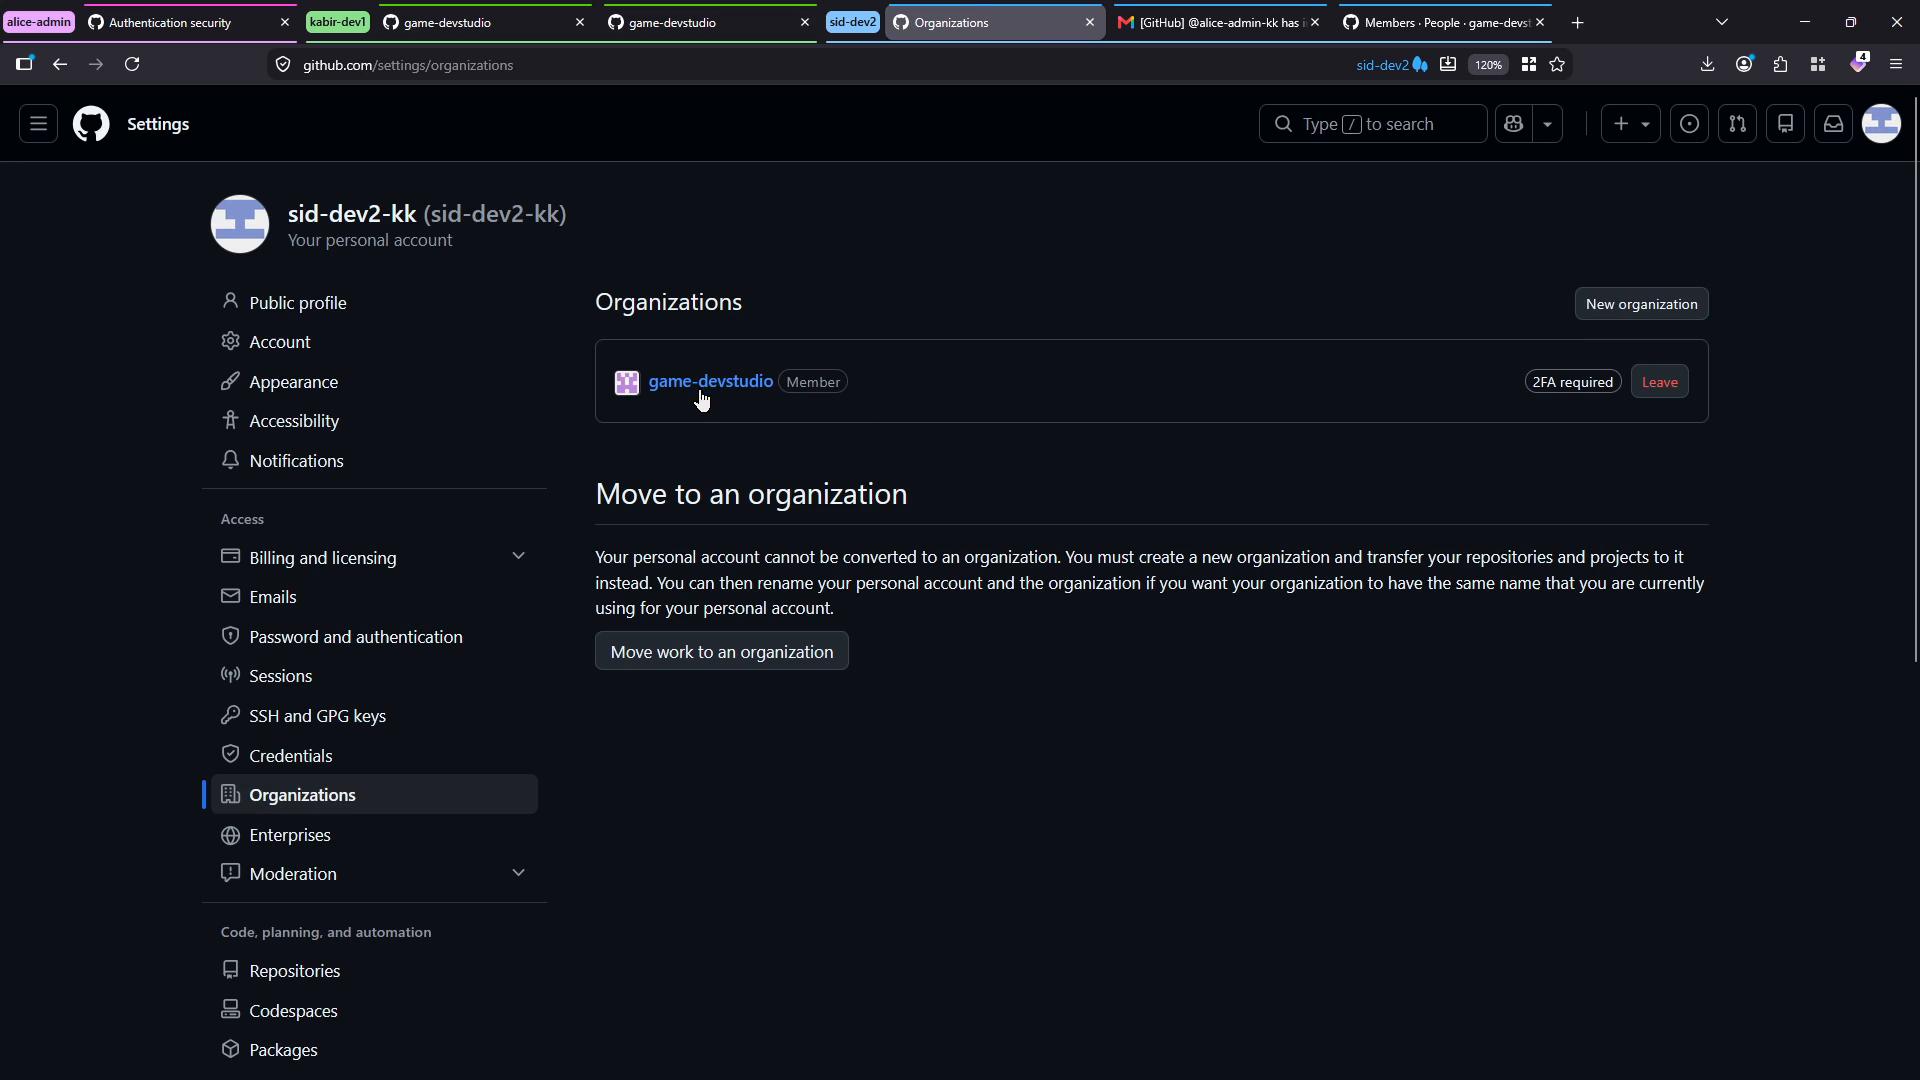The image size is (1920, 1080).
Task: Open browser downloads icon
Action: pyautogui.click(x=1707, y=64)
